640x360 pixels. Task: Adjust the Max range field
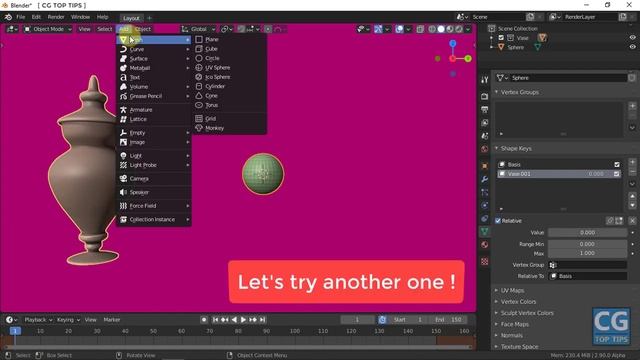click(587, 253)
